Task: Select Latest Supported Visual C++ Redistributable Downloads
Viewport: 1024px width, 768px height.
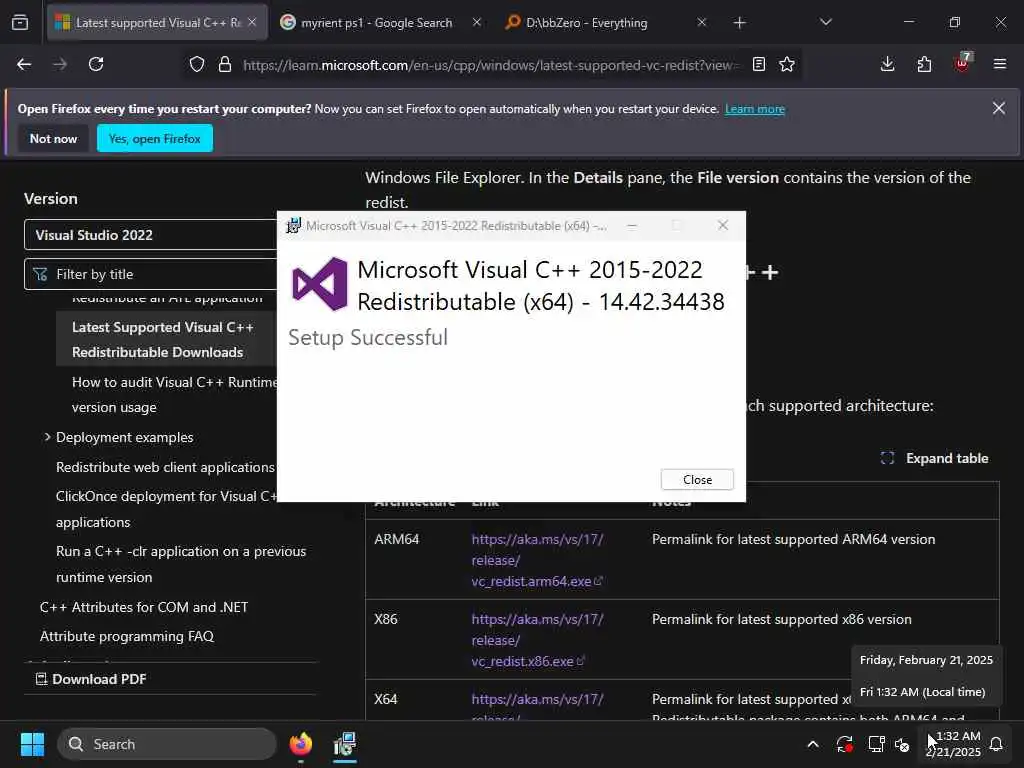Action: 163,340
